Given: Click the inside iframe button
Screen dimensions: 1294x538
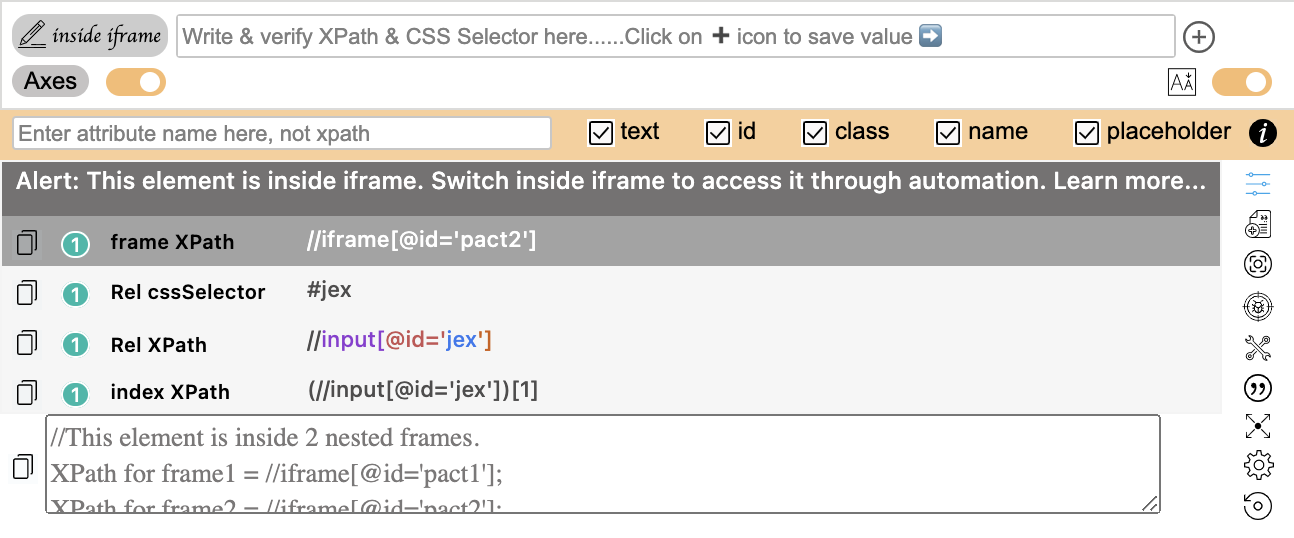Looking at the screenshot, I should pyautogui.click(x=90, y=36).
